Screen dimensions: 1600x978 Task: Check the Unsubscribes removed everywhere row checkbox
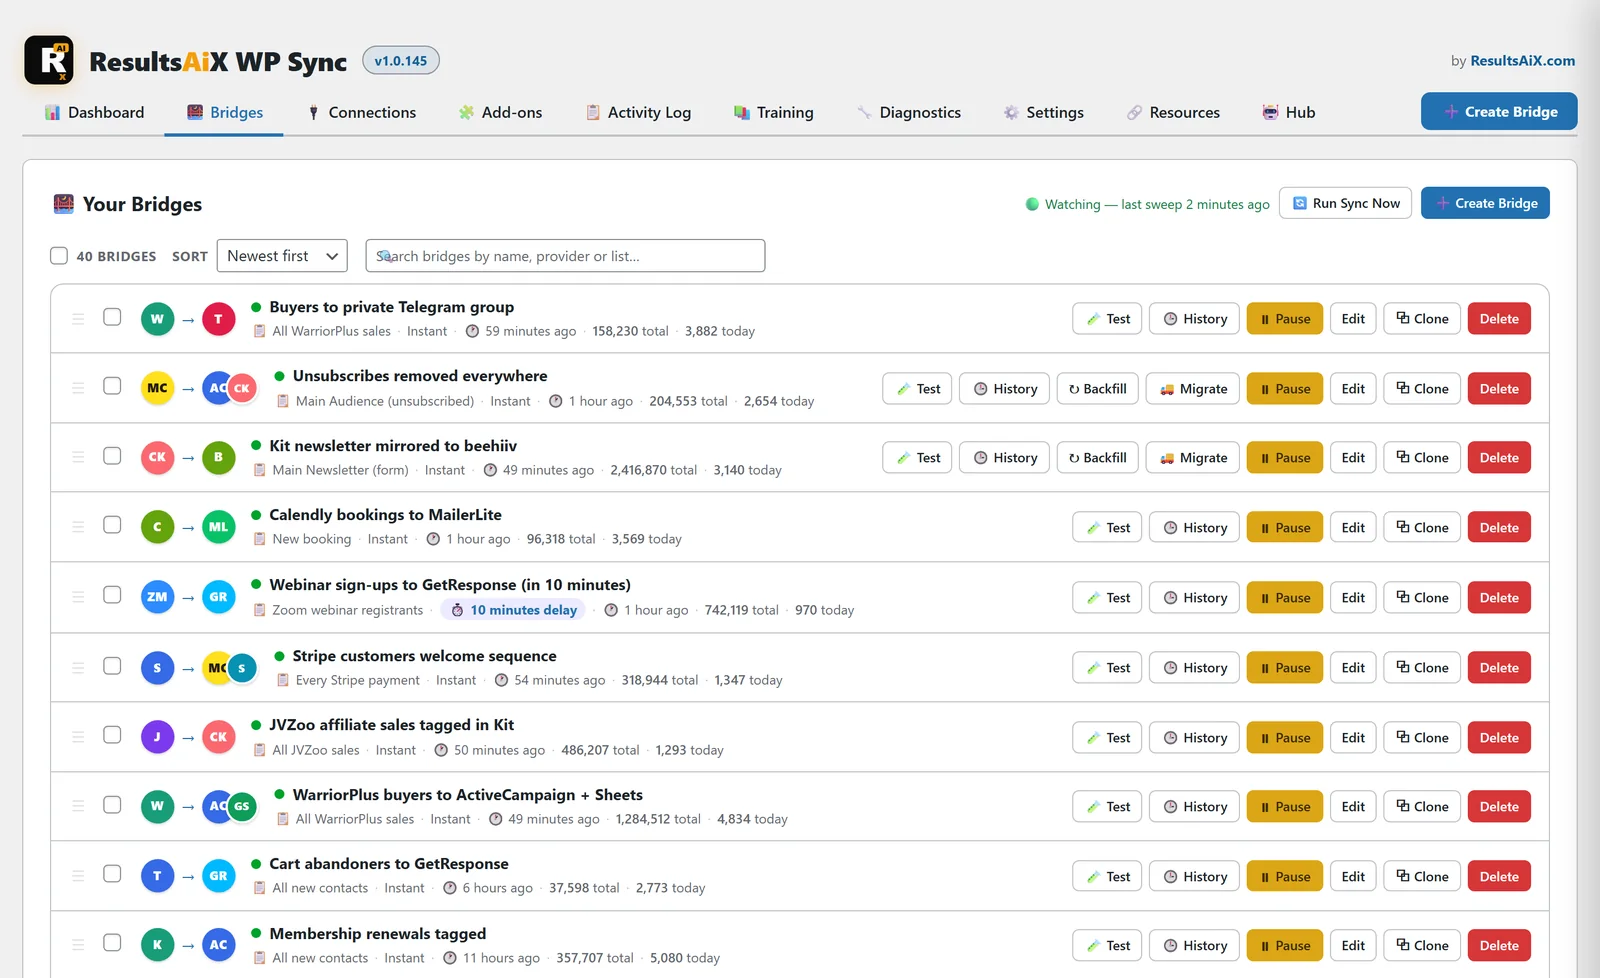pyautogui.click(x=112, y=386)
